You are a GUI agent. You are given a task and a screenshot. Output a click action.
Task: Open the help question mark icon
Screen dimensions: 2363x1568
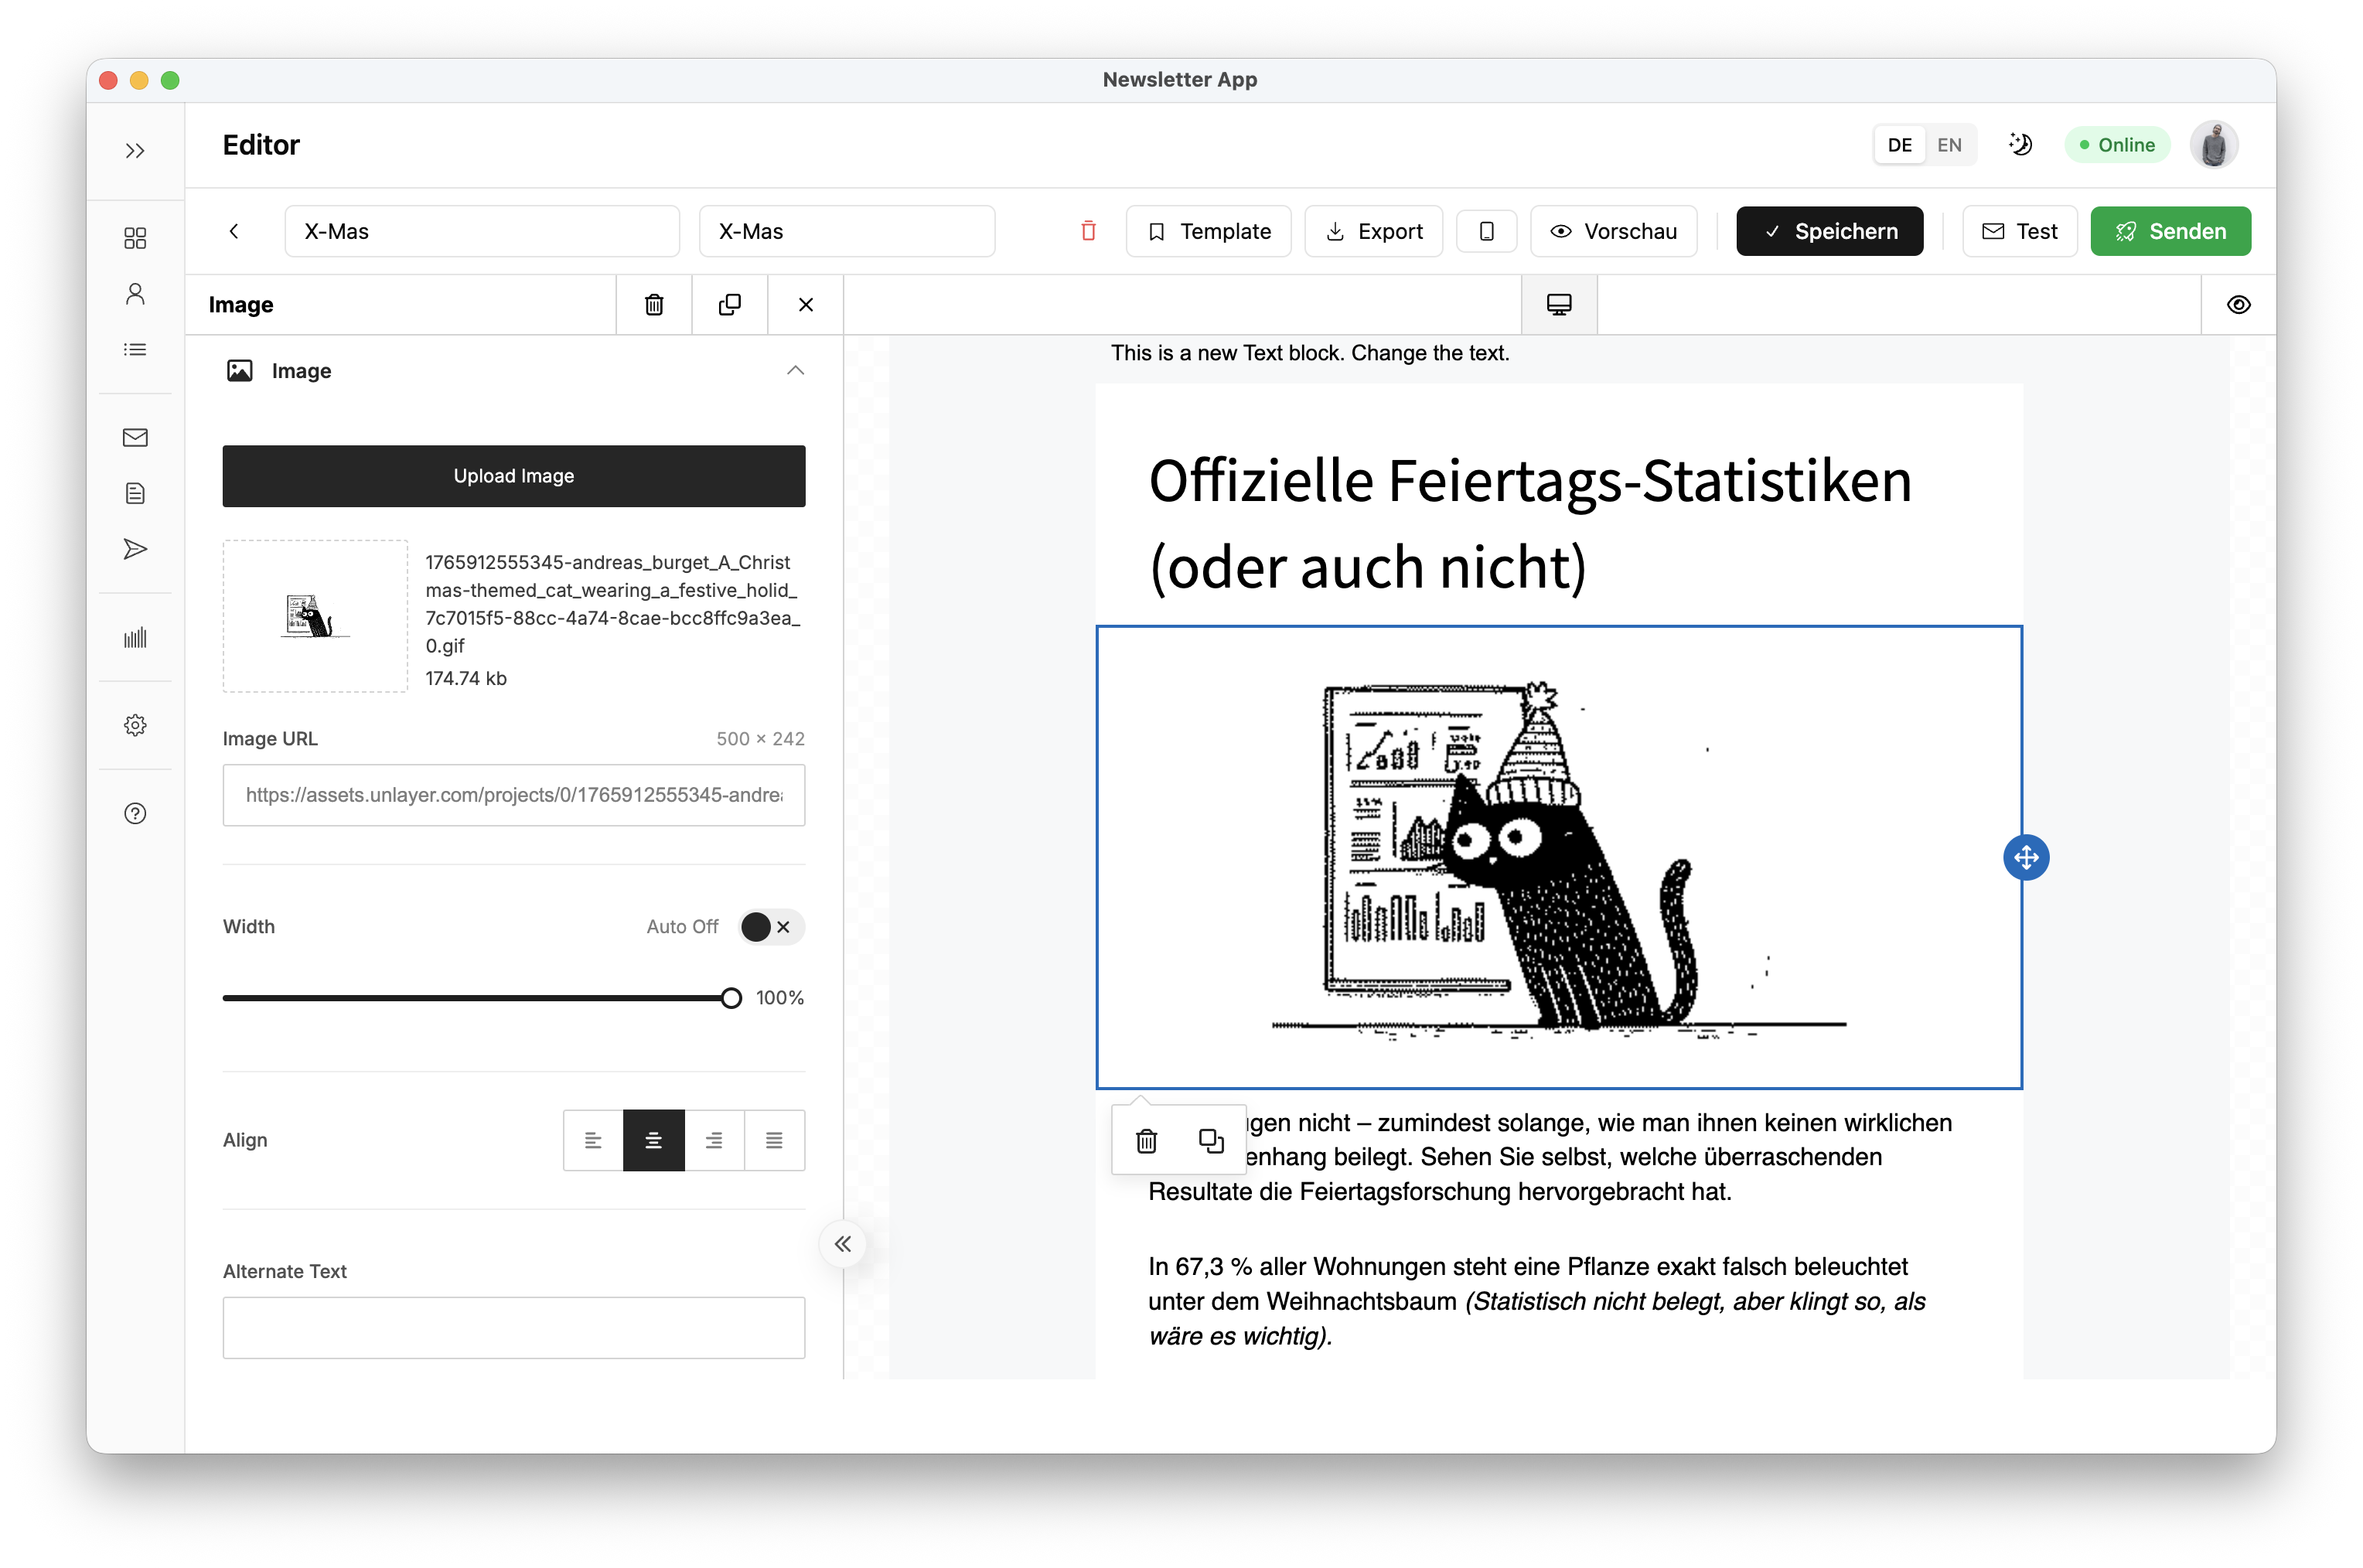point(135,813)
